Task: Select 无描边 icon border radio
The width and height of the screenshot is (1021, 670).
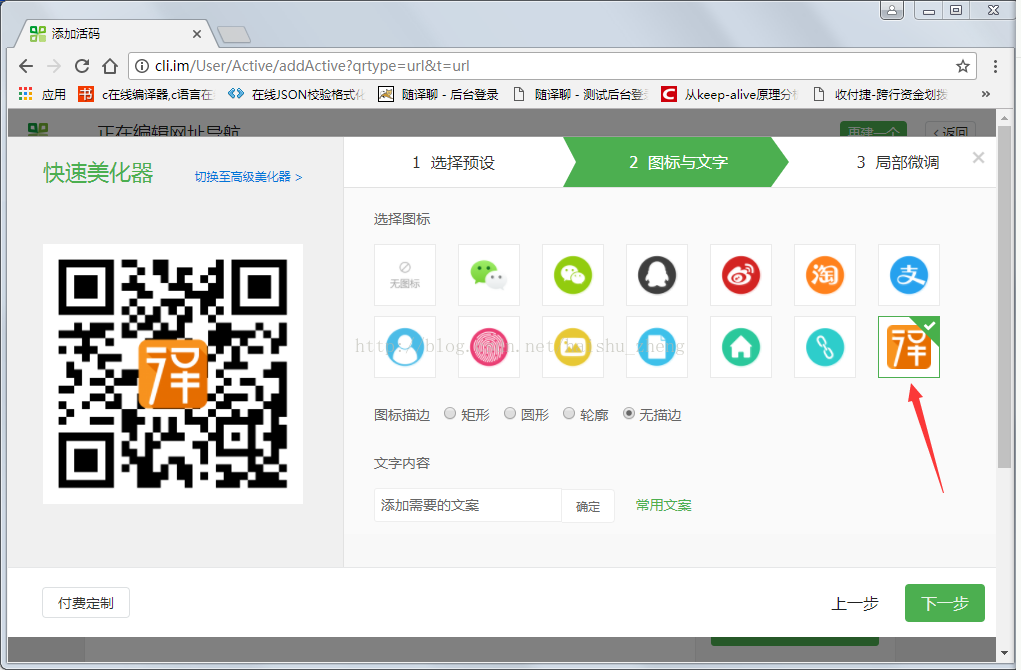Action: pos(629,413)
